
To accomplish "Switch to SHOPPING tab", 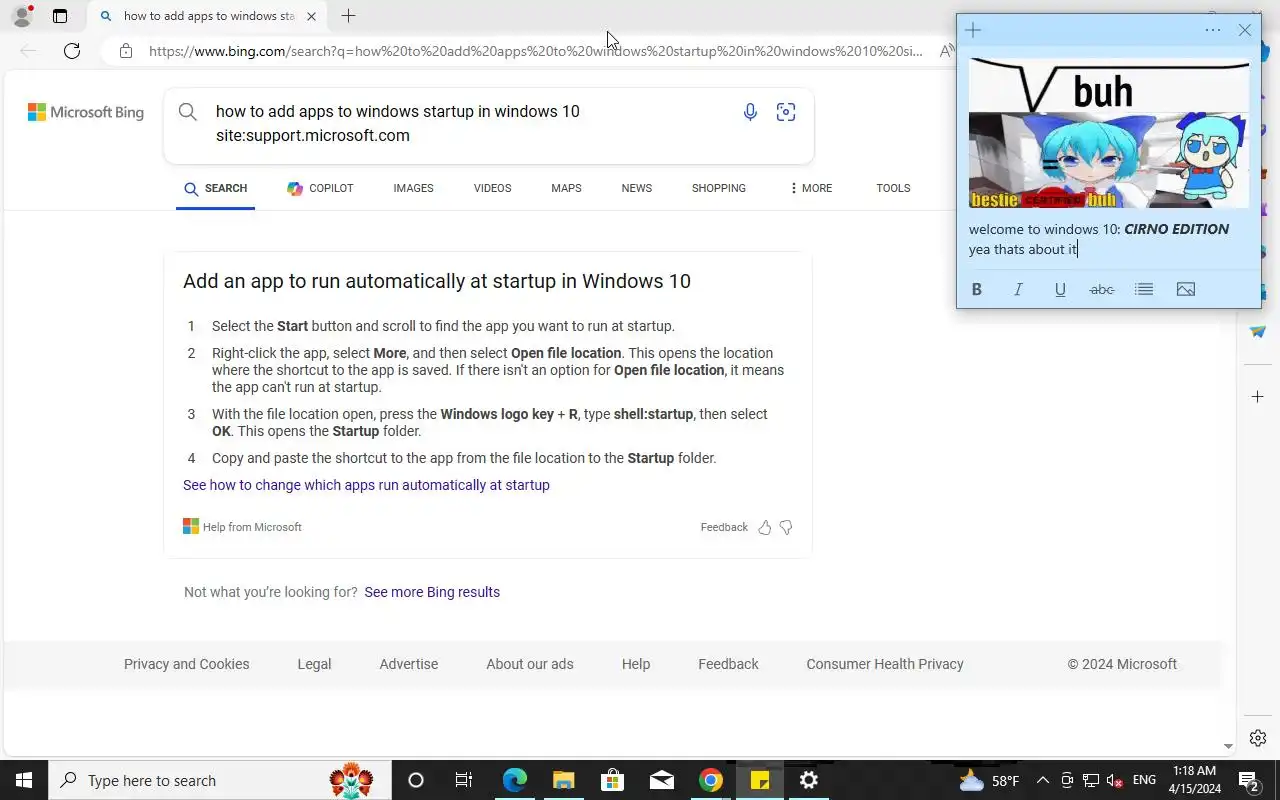I will pos(719,188).
